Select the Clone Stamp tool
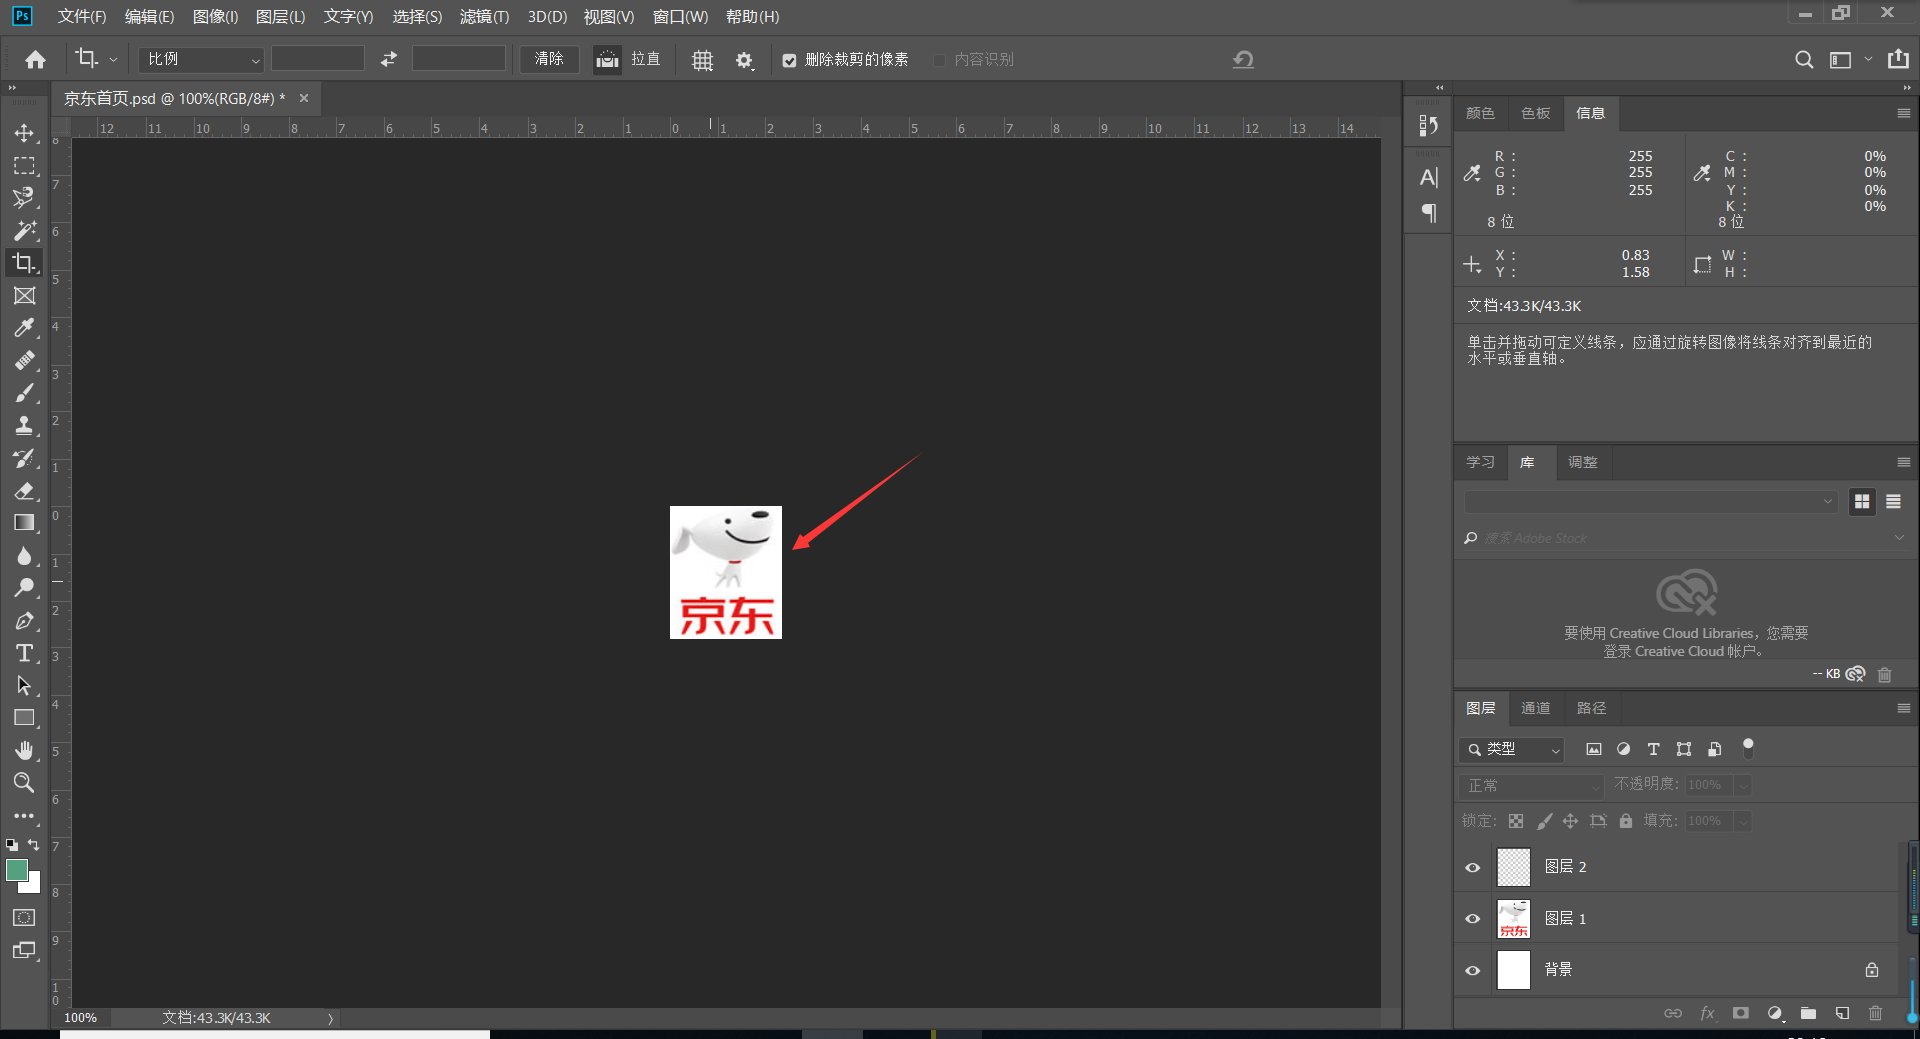1920x1039 pixels. [24, 426]
